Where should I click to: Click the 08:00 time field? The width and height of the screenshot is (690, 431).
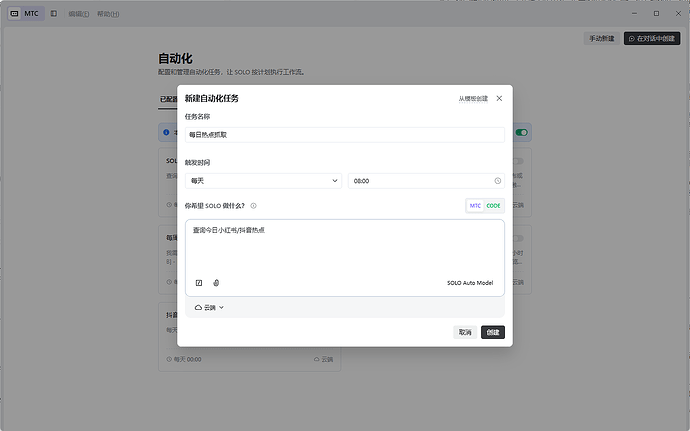tap(426, 181)
